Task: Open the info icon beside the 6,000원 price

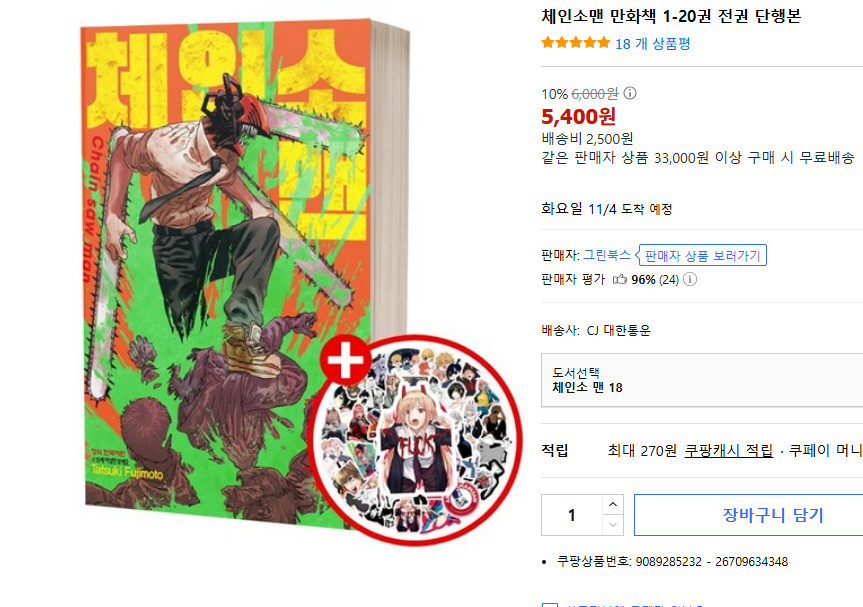Action: (630, 93)
